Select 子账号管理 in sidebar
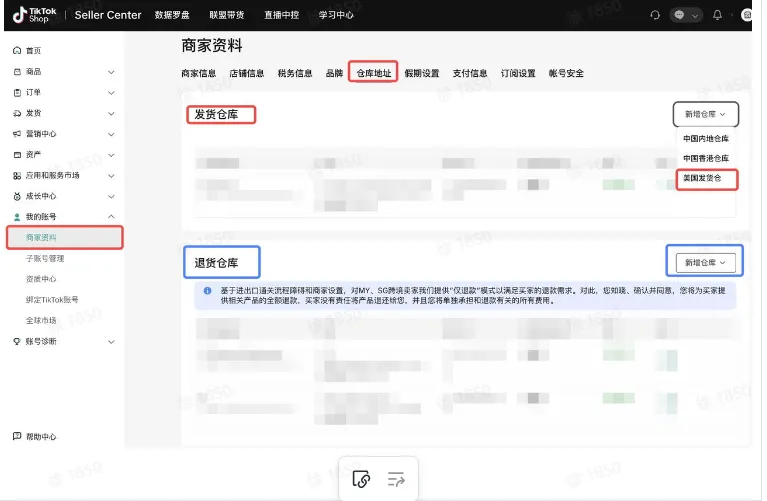 (45, 258)
